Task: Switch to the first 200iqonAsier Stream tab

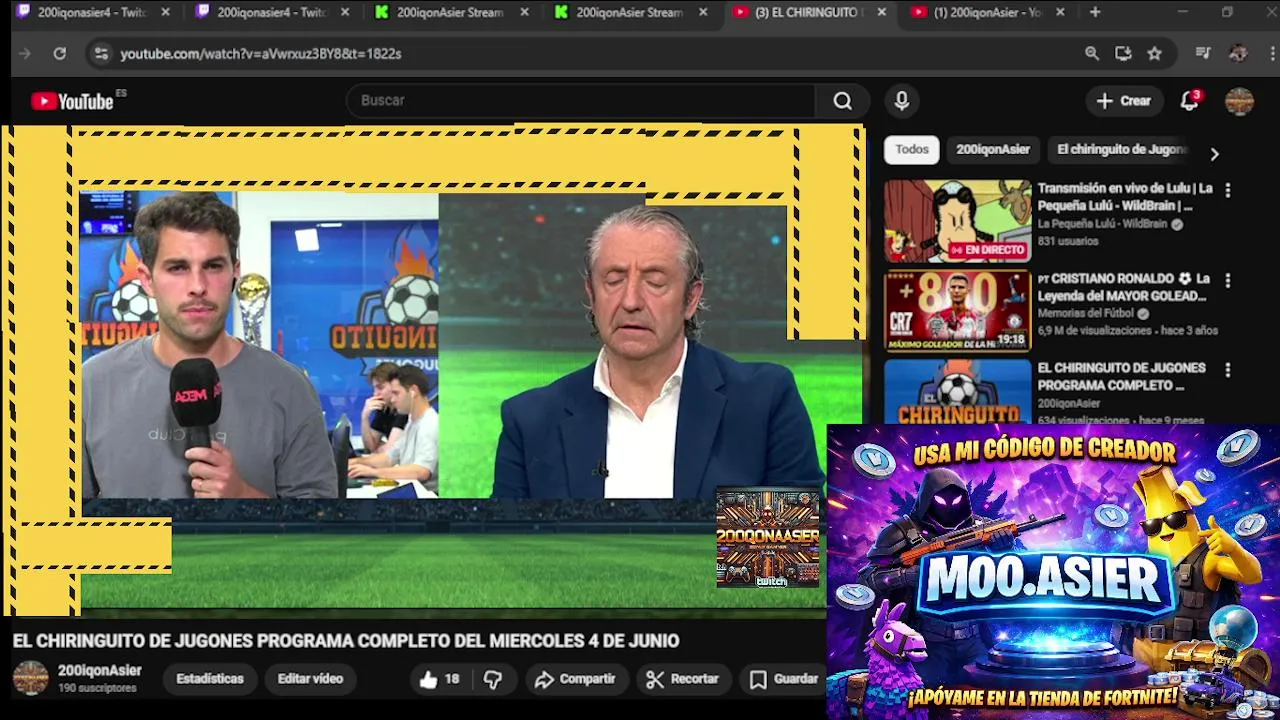Action: coord(441,13)
